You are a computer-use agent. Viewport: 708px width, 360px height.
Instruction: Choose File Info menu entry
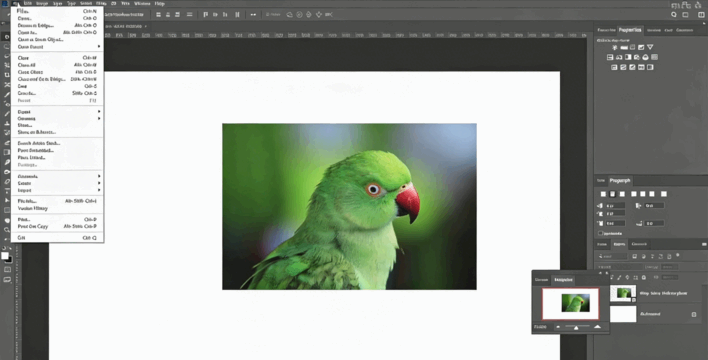[x=57, y=201]
